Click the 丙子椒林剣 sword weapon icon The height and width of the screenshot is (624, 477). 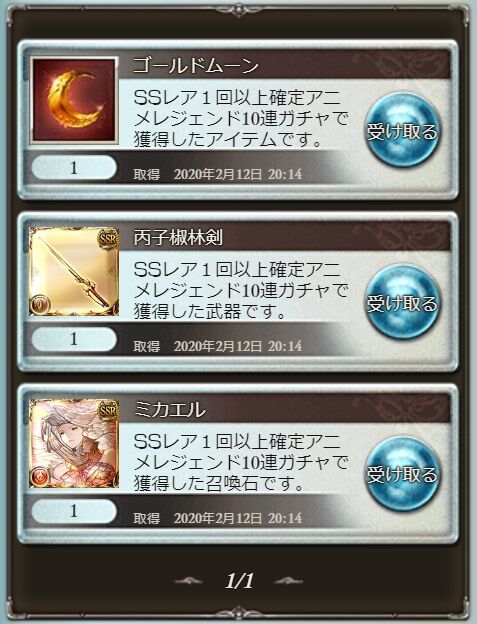coord(74,271)
